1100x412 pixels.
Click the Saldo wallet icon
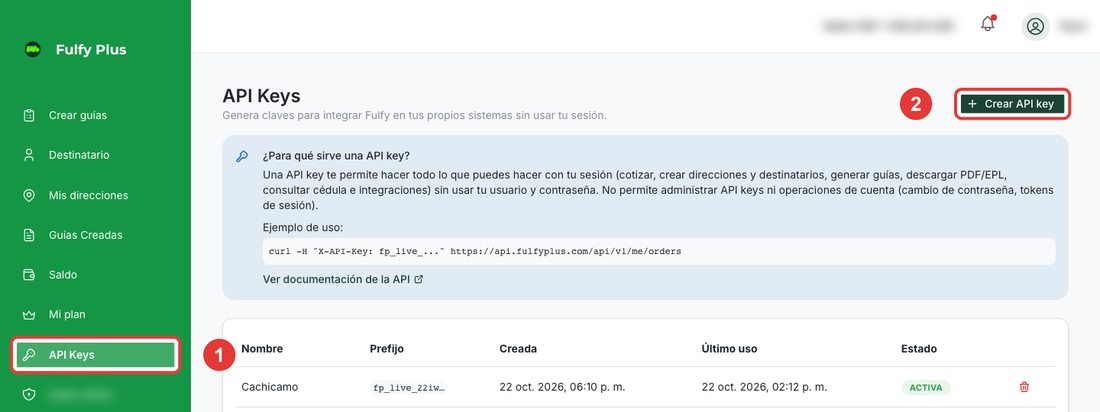29,274
